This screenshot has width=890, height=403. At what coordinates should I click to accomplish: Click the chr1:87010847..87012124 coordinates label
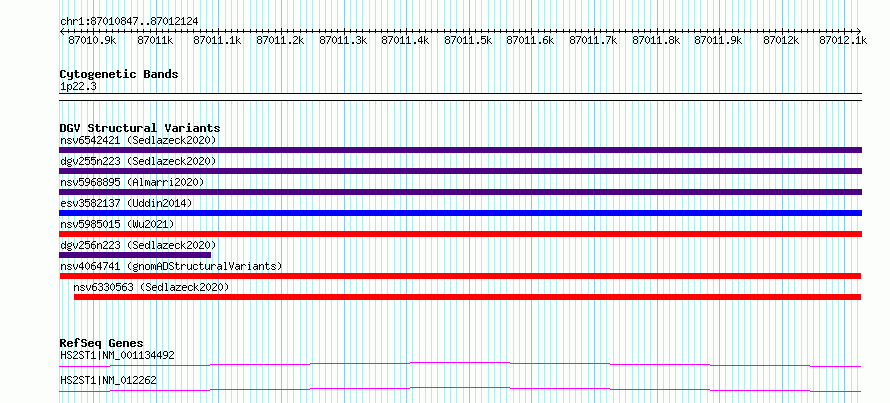pos(129,21)
